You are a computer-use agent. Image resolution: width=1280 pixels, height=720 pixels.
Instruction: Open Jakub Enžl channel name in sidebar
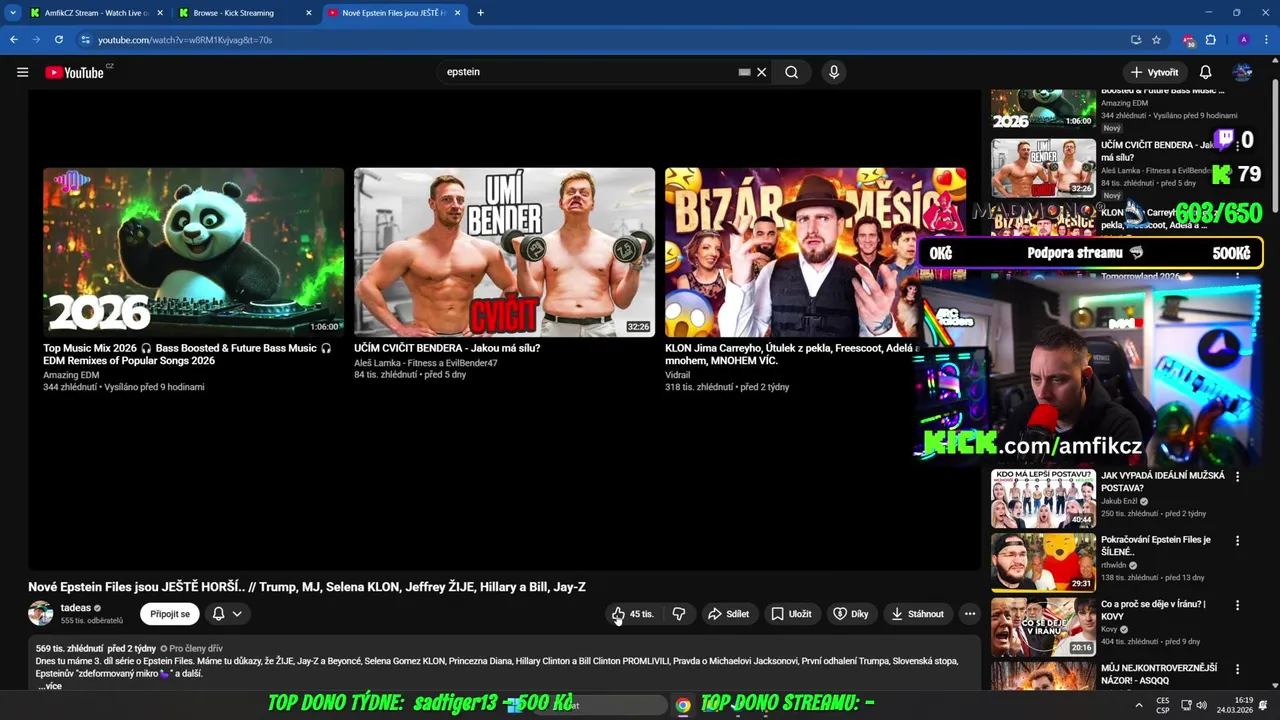coord(1120,501)
